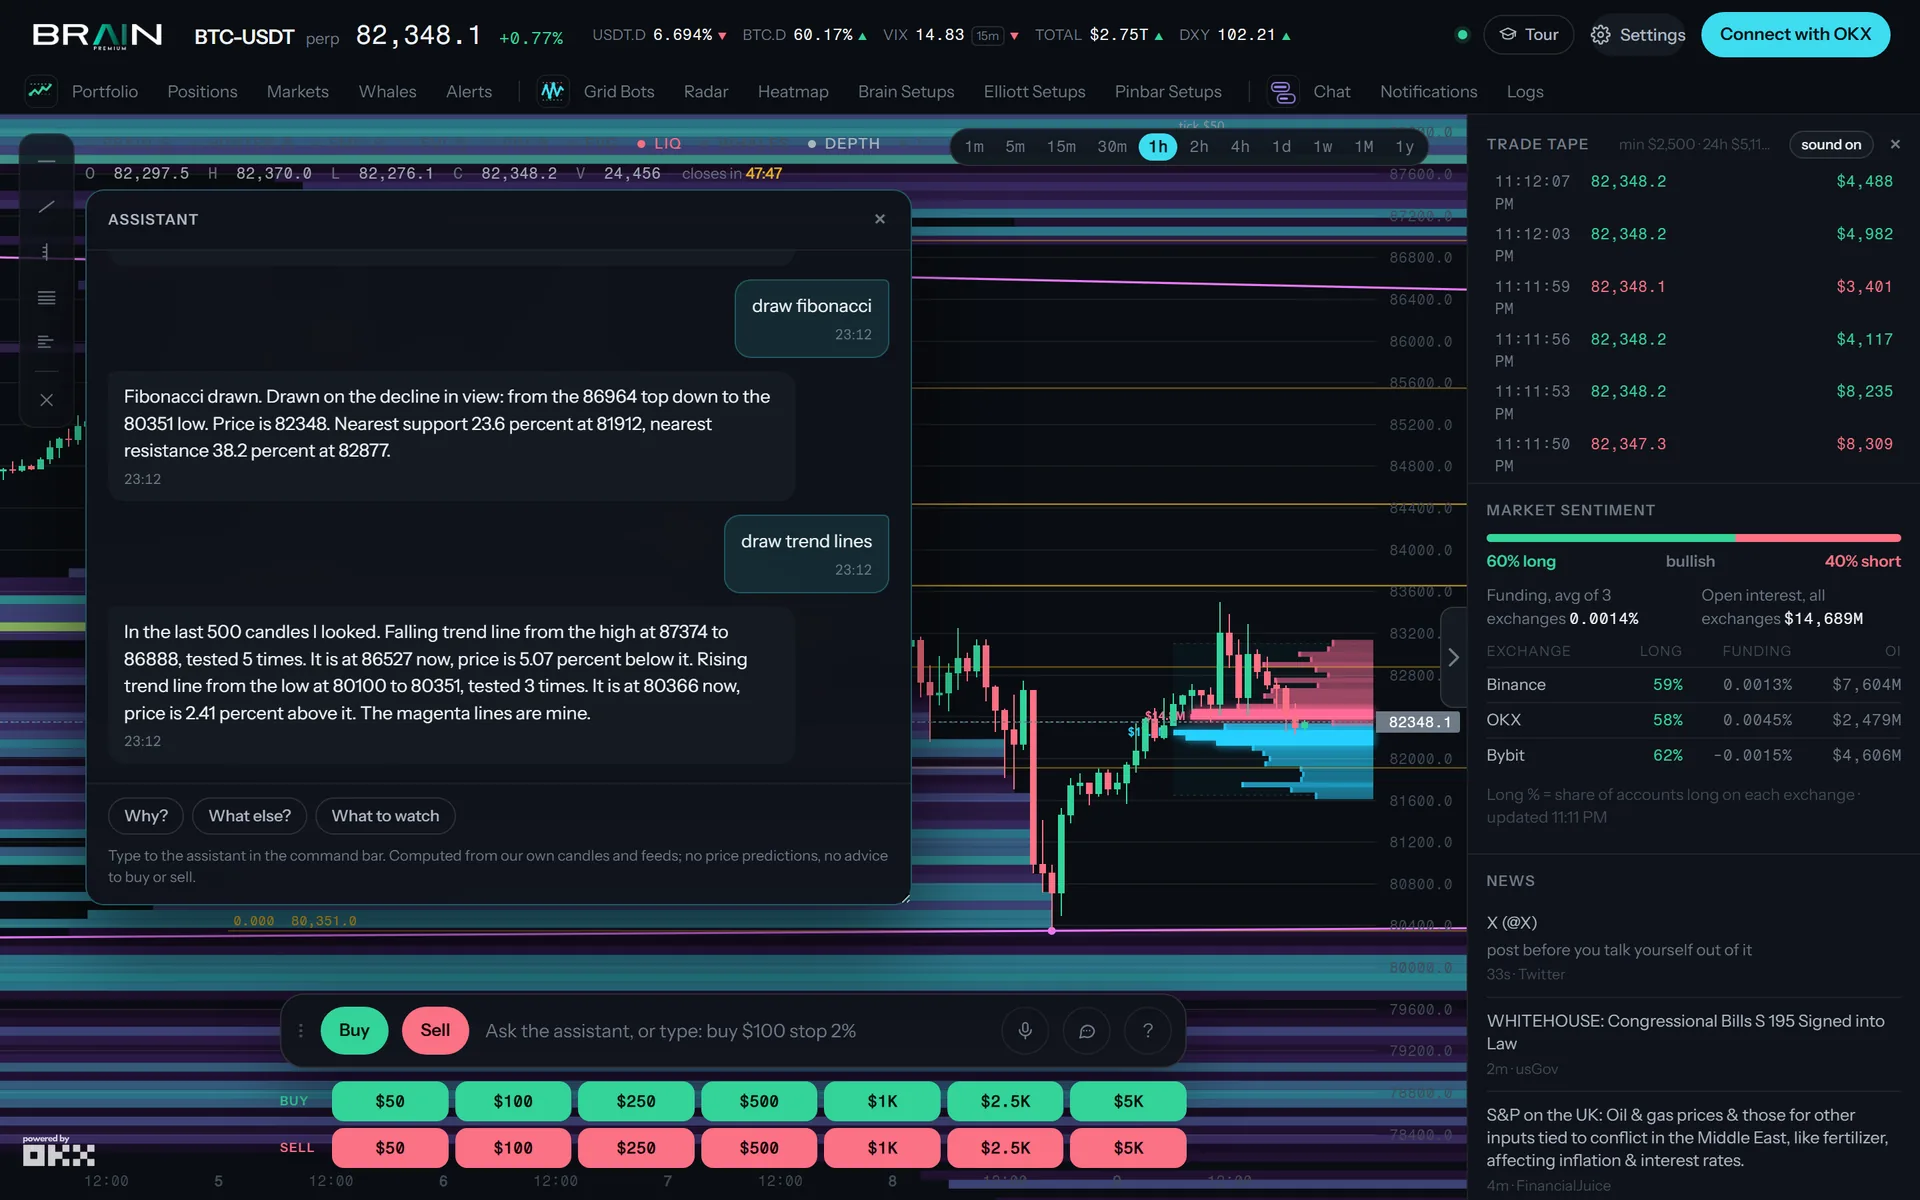
Task: Collapse the right sidebar with chevron arrow
Action: [1453, 657]
